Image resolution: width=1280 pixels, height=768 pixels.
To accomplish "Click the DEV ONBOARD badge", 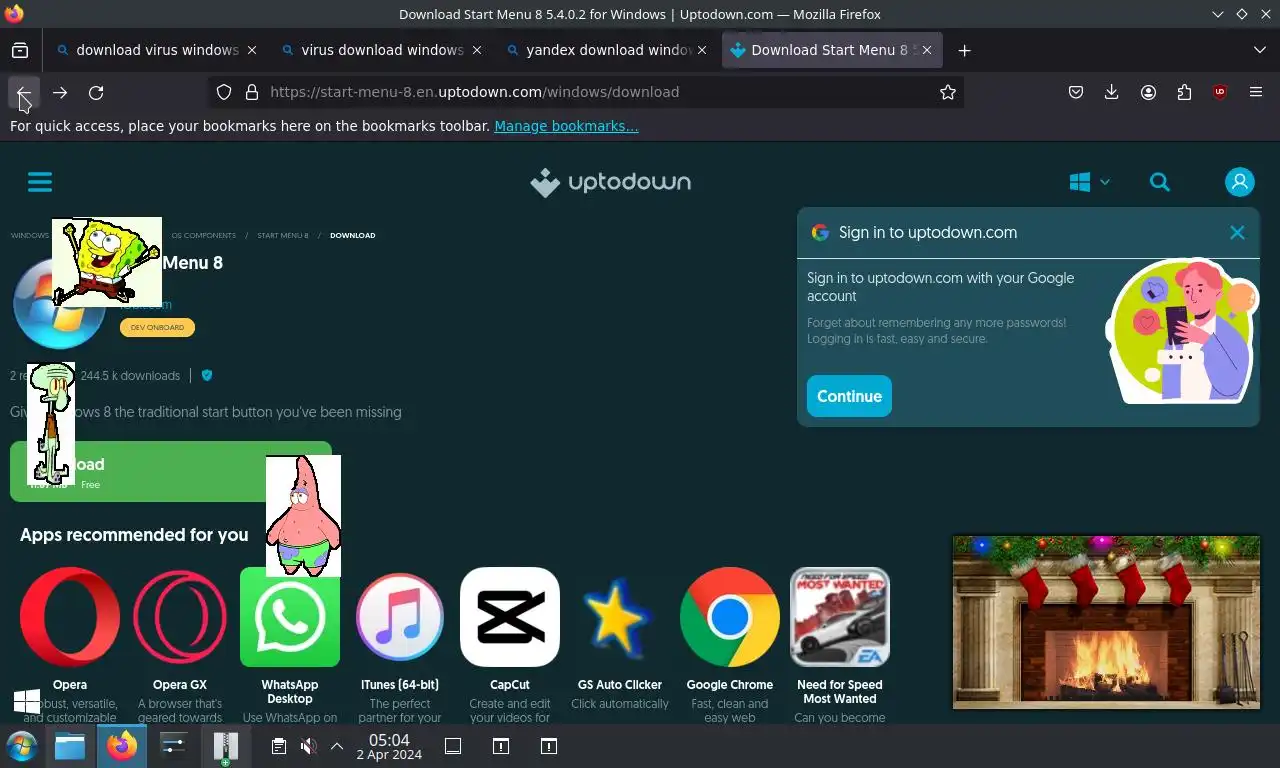I will coord(158,327).
